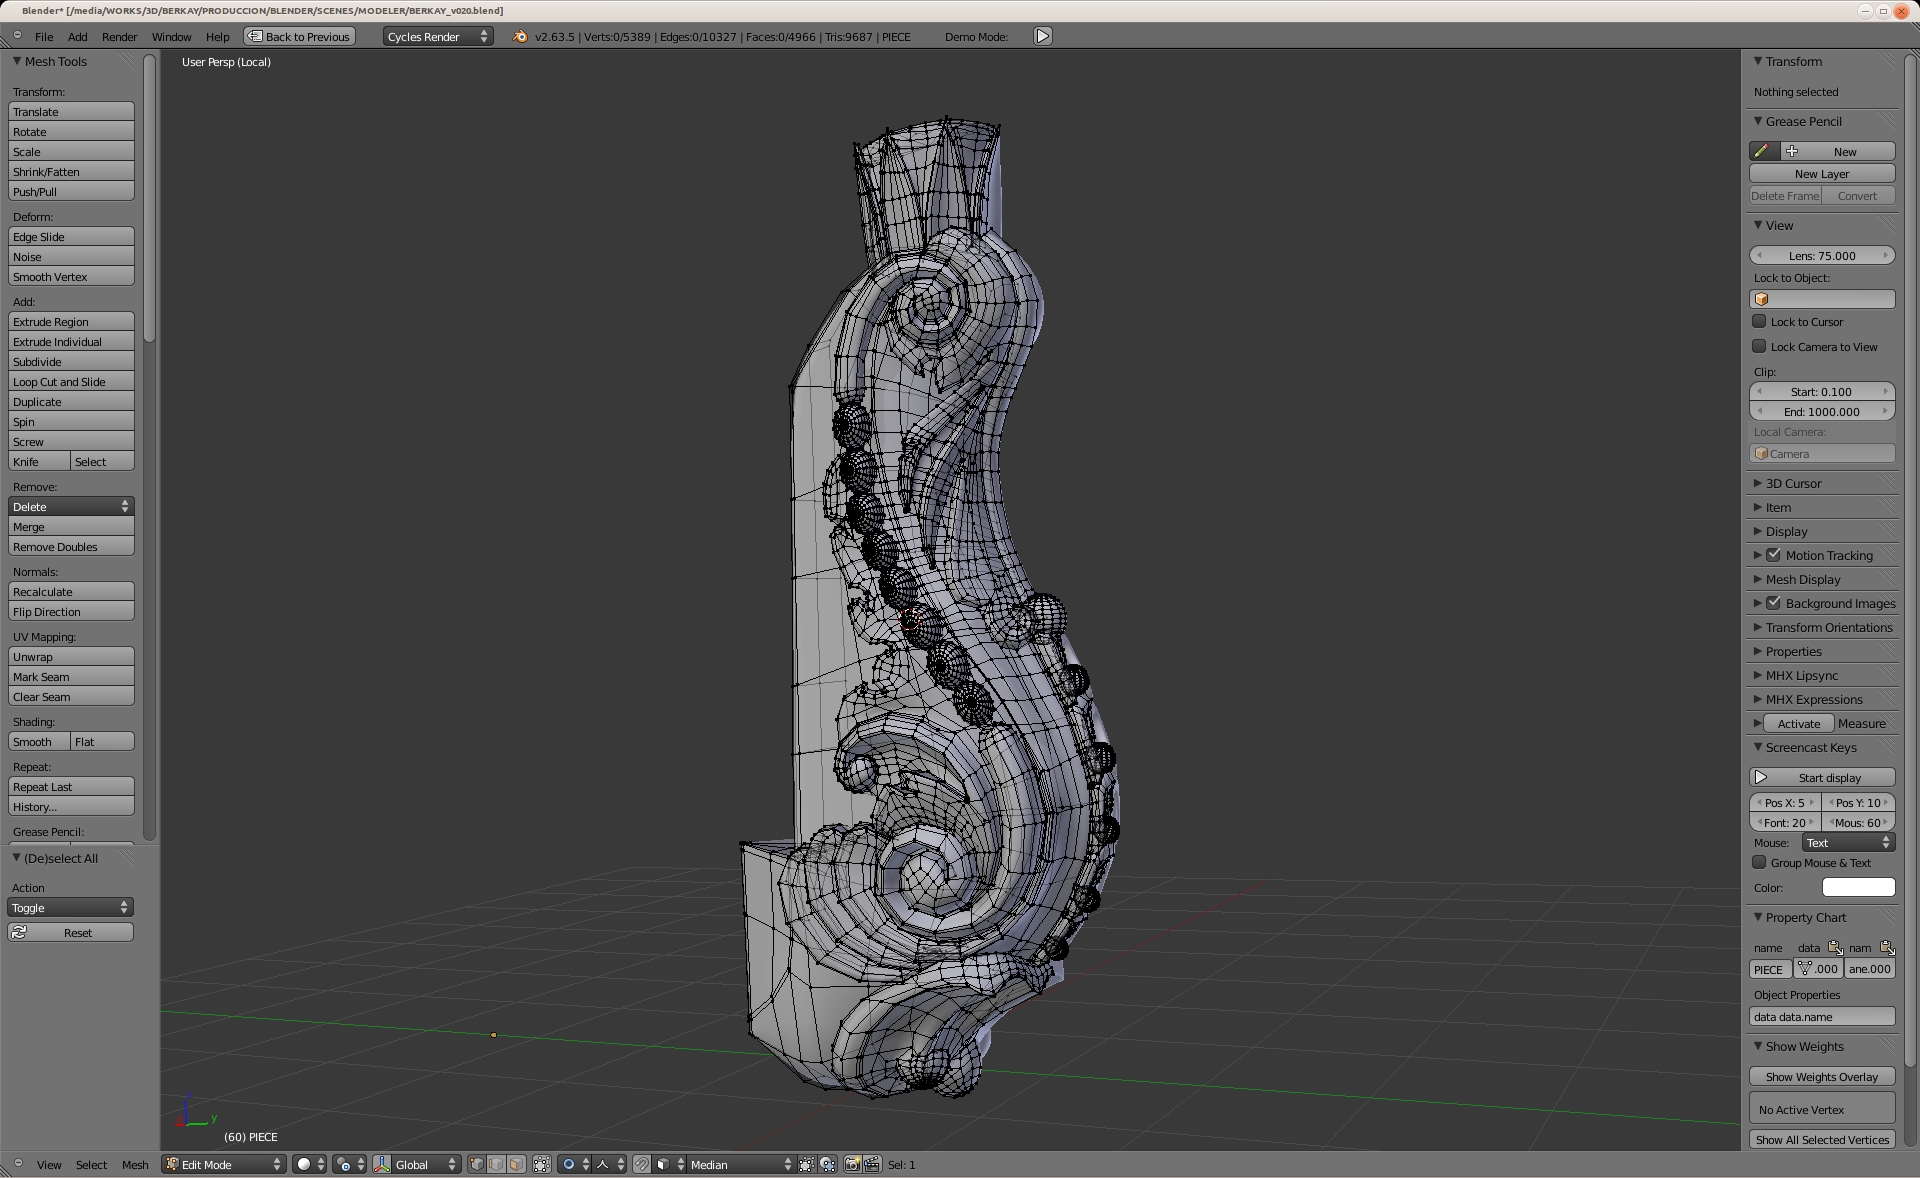Click the Lens 75.000 value field
Viewport: 1920px width, 1178px height.
point(1822,256)
